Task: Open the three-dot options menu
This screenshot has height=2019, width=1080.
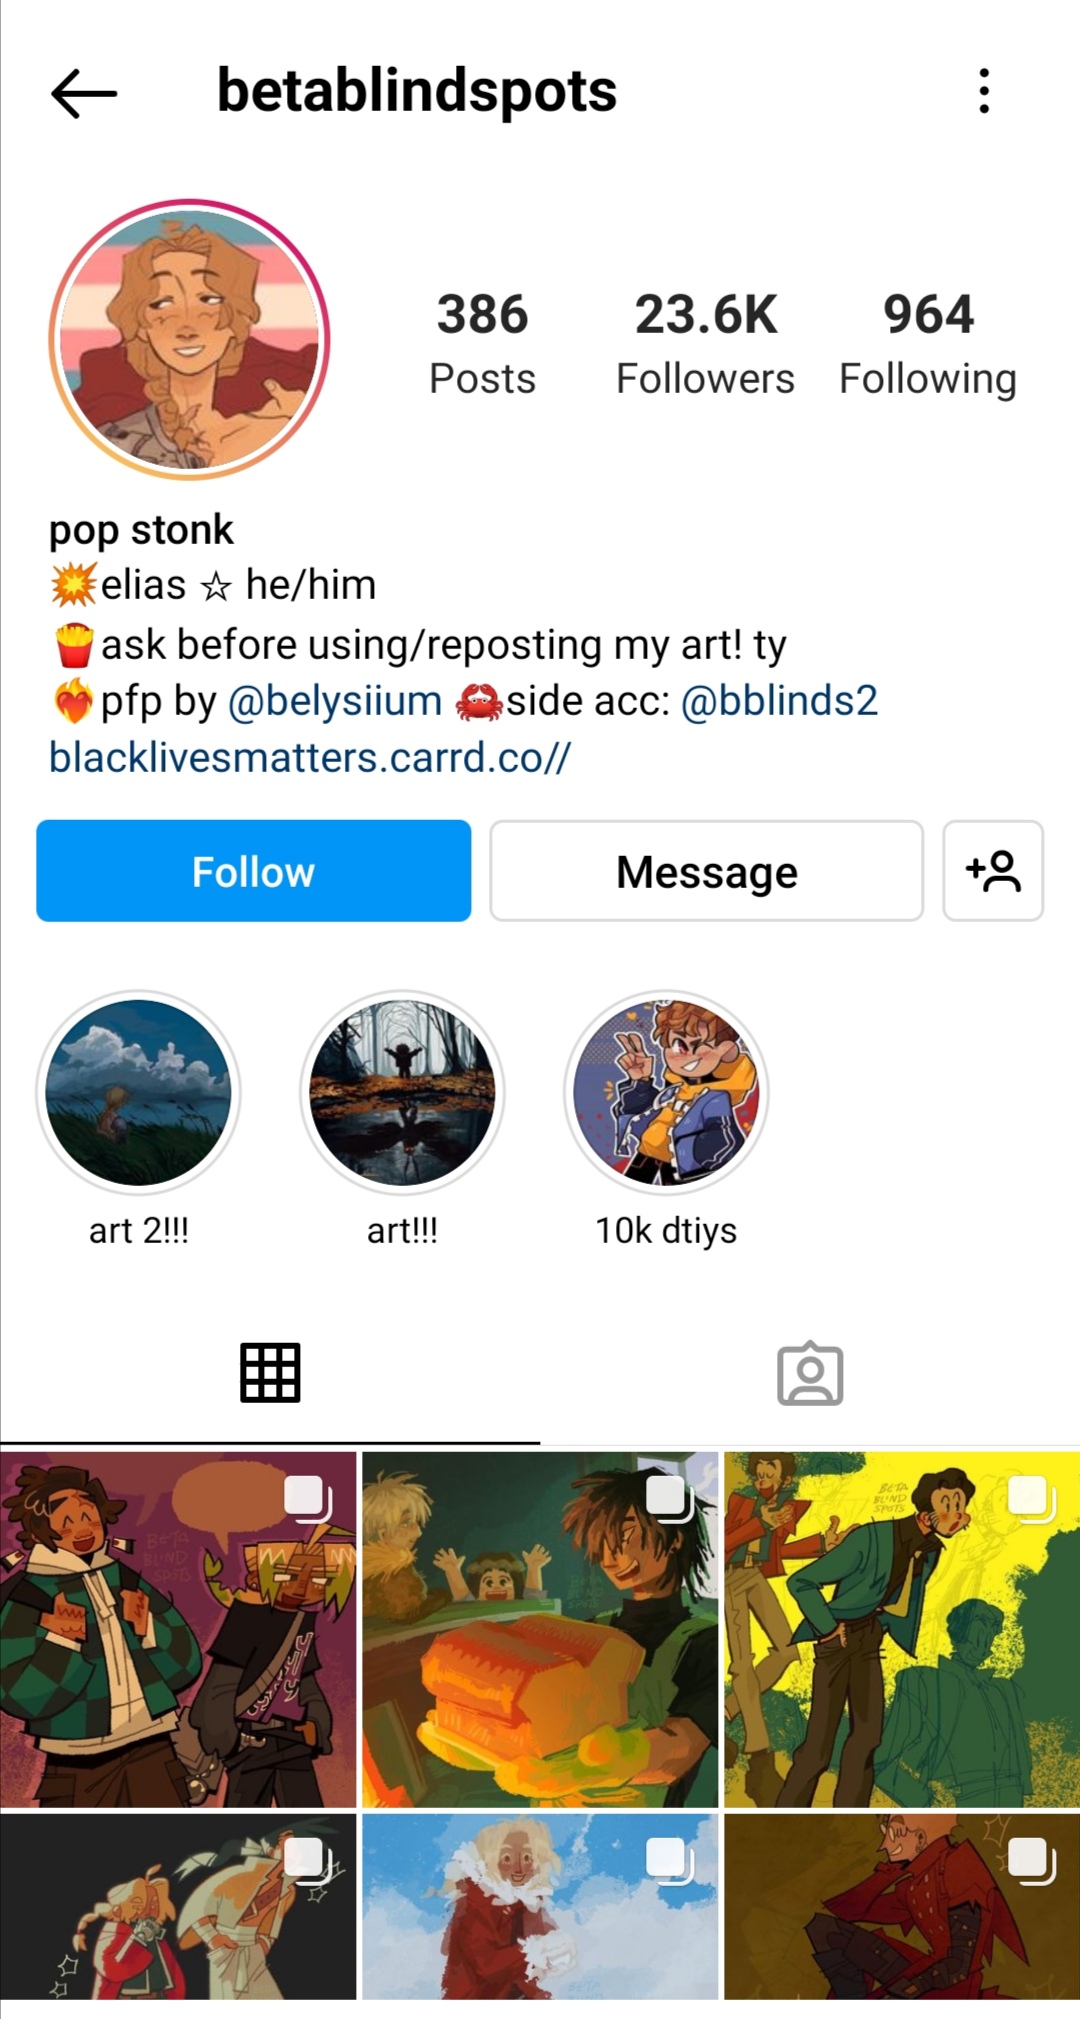Action: (984, 91)
